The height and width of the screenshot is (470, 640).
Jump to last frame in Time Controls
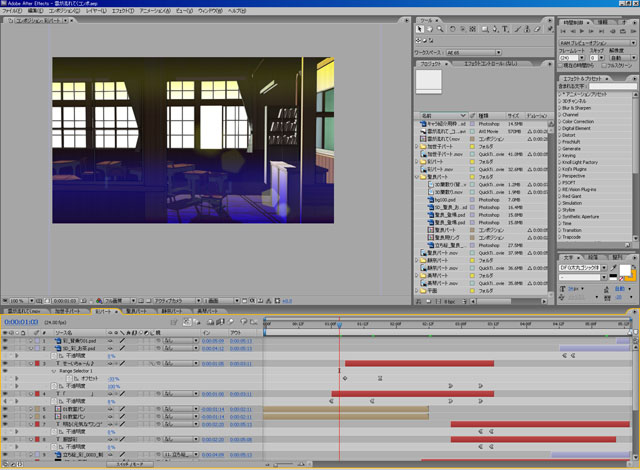click(x=601, y=31)
